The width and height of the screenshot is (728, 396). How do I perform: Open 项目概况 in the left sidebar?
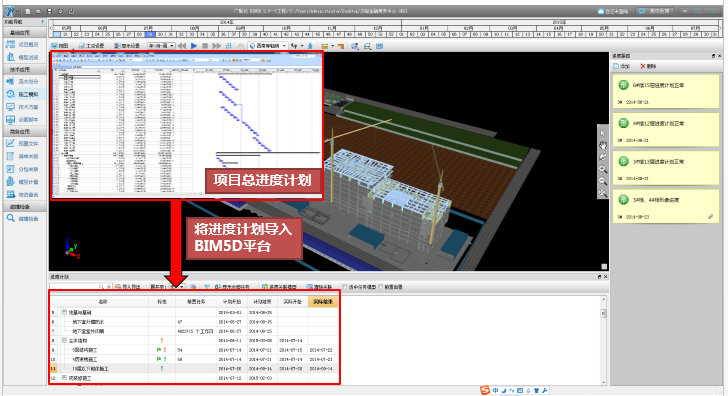pyautogui.click(x=23, y=45)
